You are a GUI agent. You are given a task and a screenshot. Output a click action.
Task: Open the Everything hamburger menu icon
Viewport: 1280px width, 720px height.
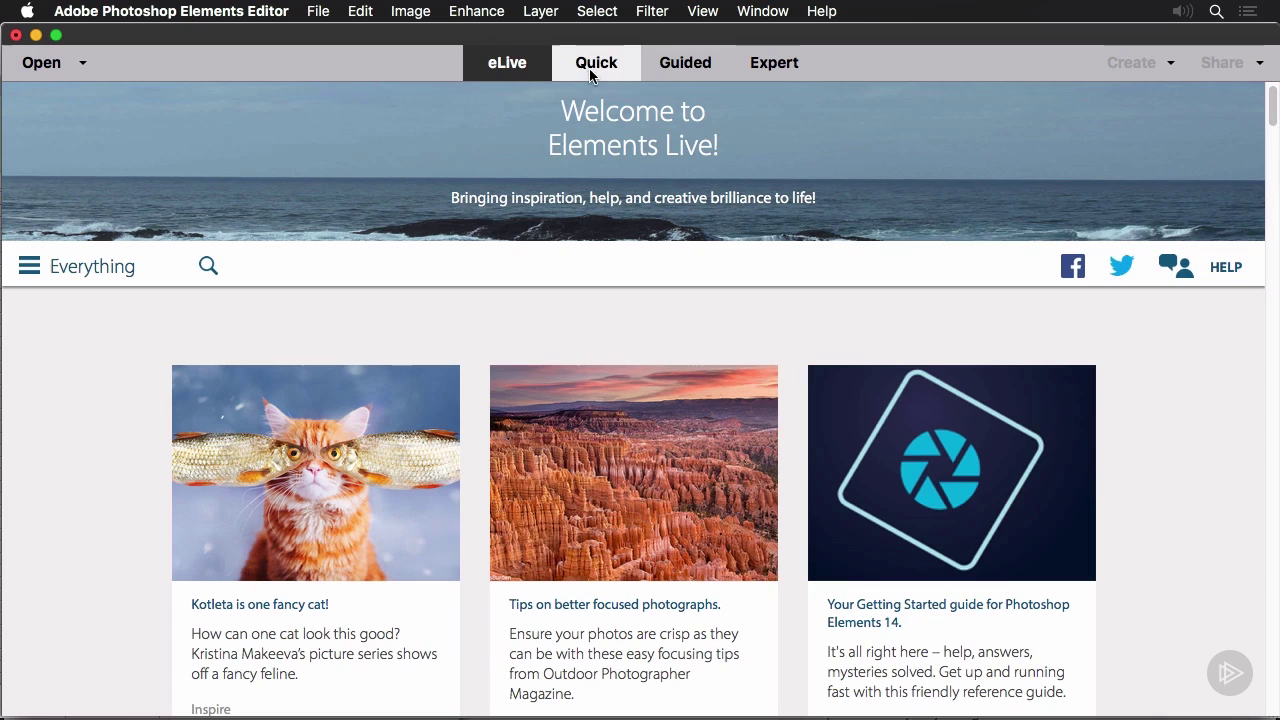point(29,266)
